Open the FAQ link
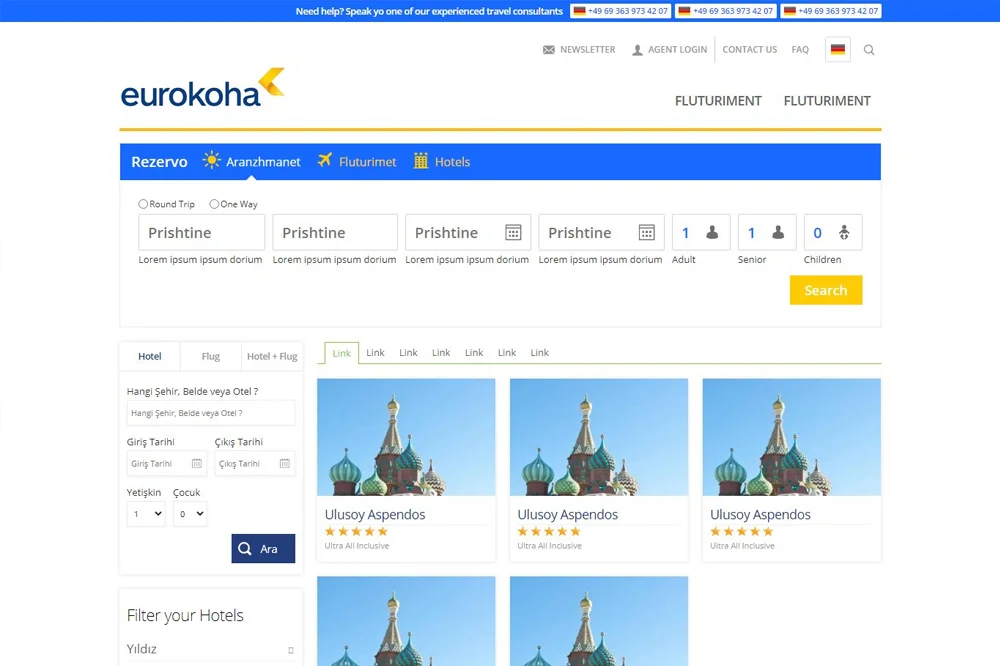 tap(800, 50)
